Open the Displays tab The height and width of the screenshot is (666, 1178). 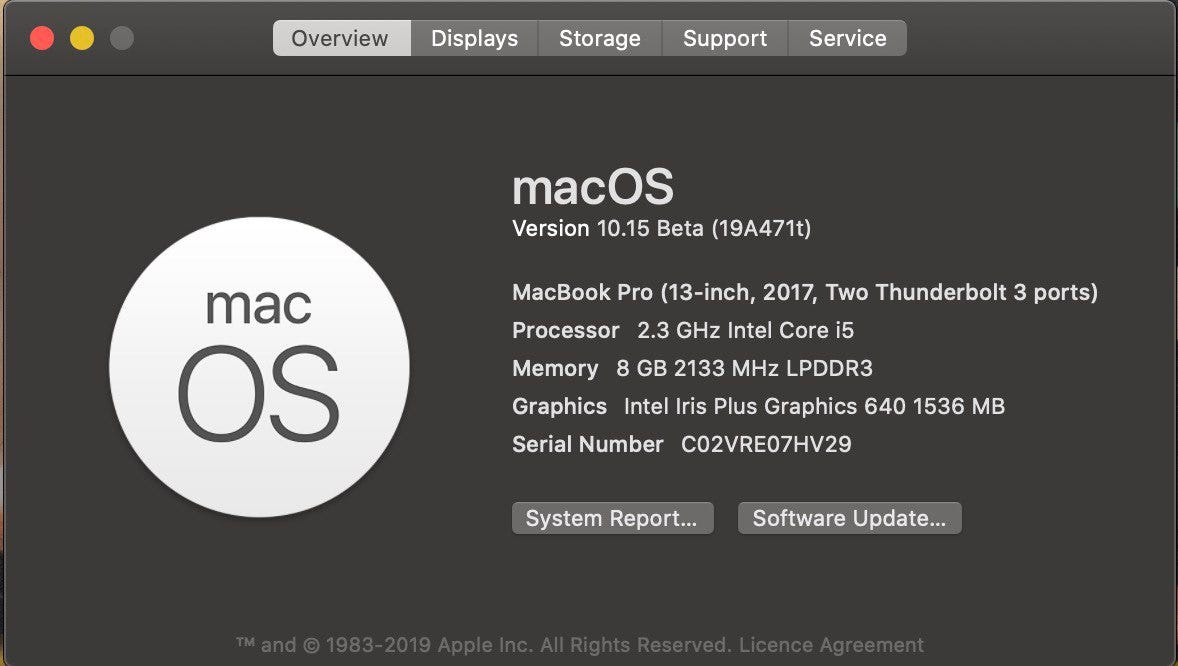(x=474, y=39)
